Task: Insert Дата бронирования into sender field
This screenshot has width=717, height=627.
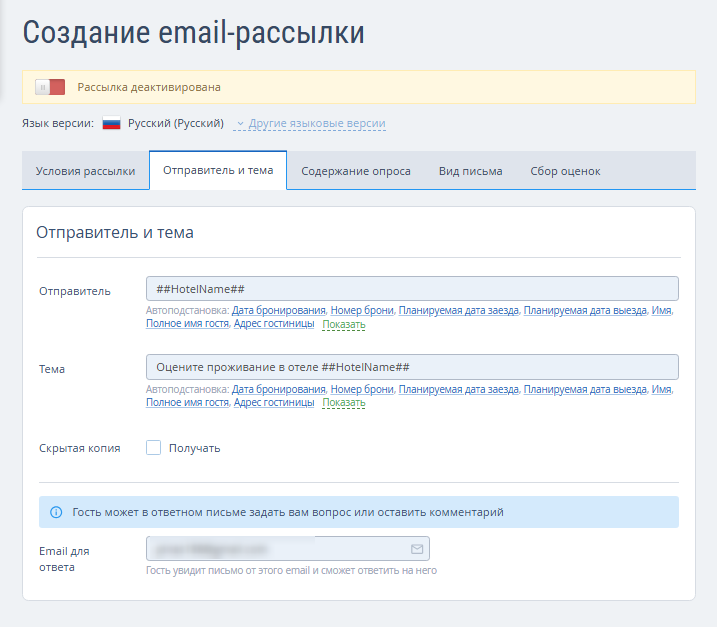Action: click(278, 311)
